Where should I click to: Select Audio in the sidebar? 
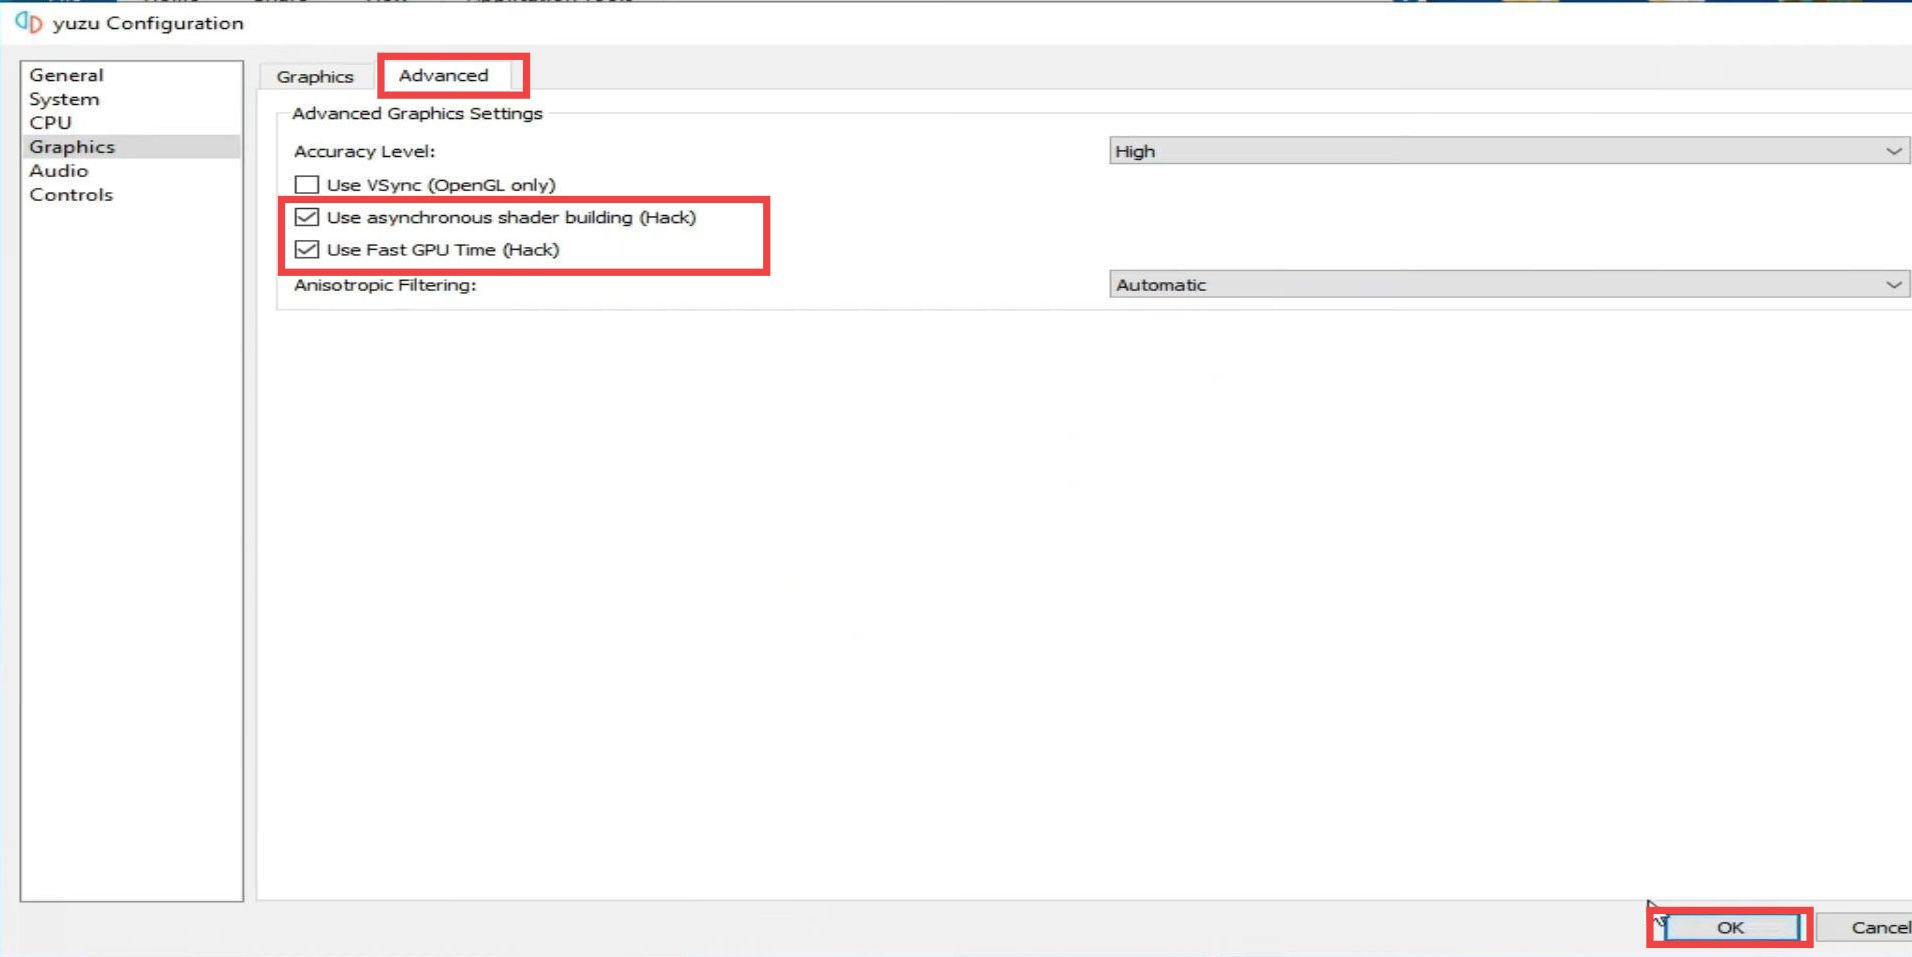coord(58,170)
